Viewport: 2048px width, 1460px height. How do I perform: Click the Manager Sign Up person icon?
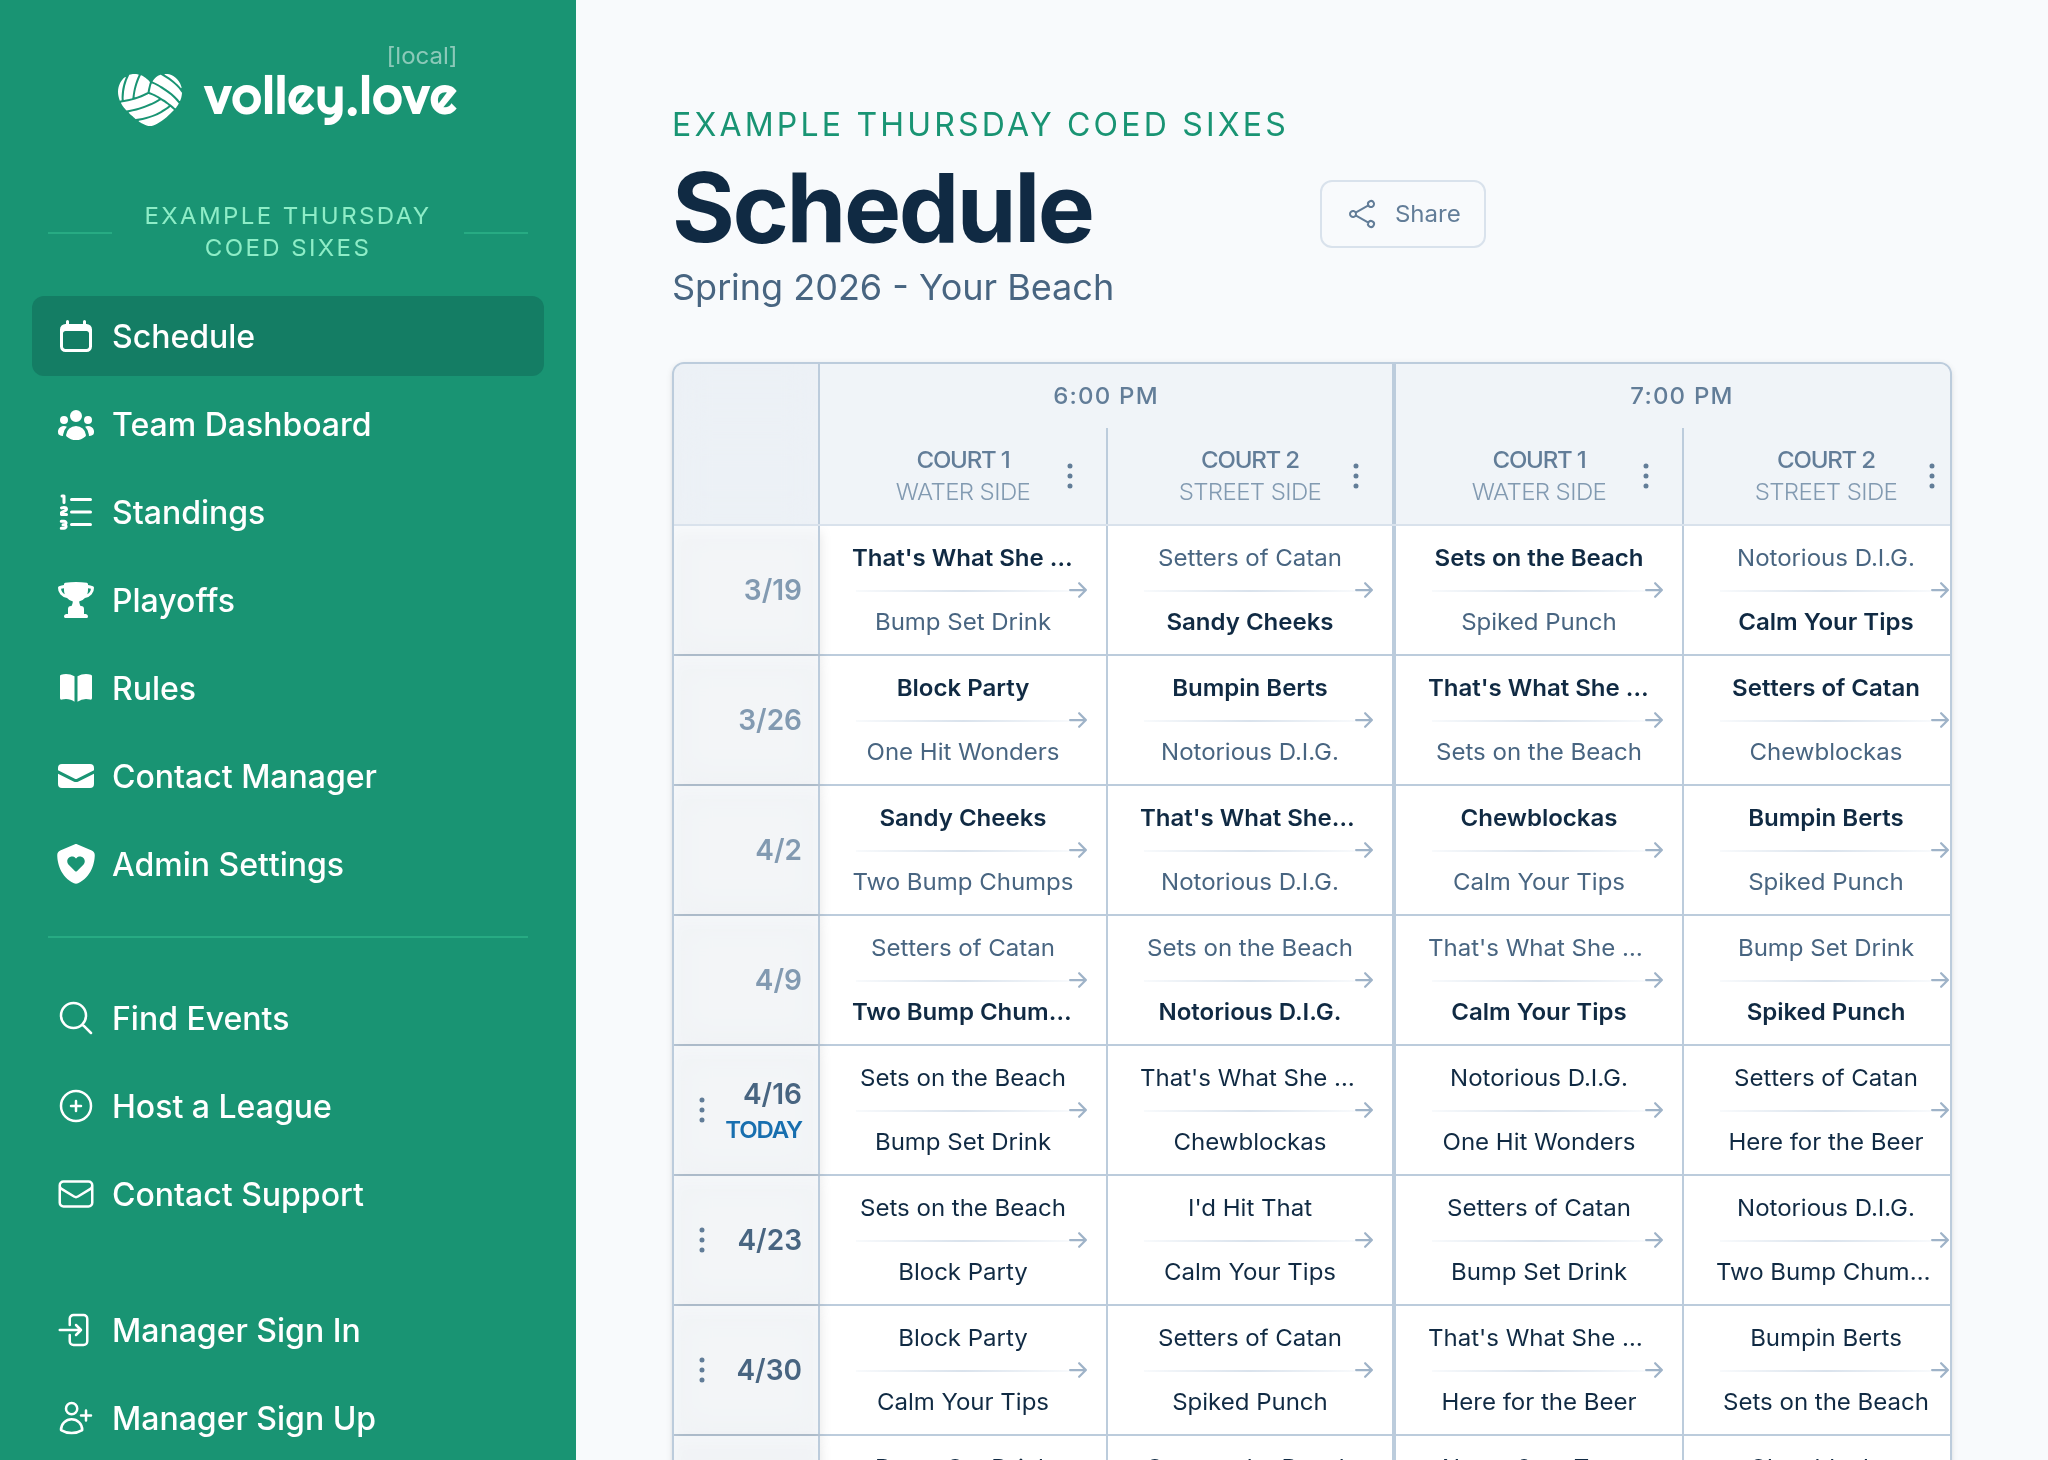(x=76, y=1418)
